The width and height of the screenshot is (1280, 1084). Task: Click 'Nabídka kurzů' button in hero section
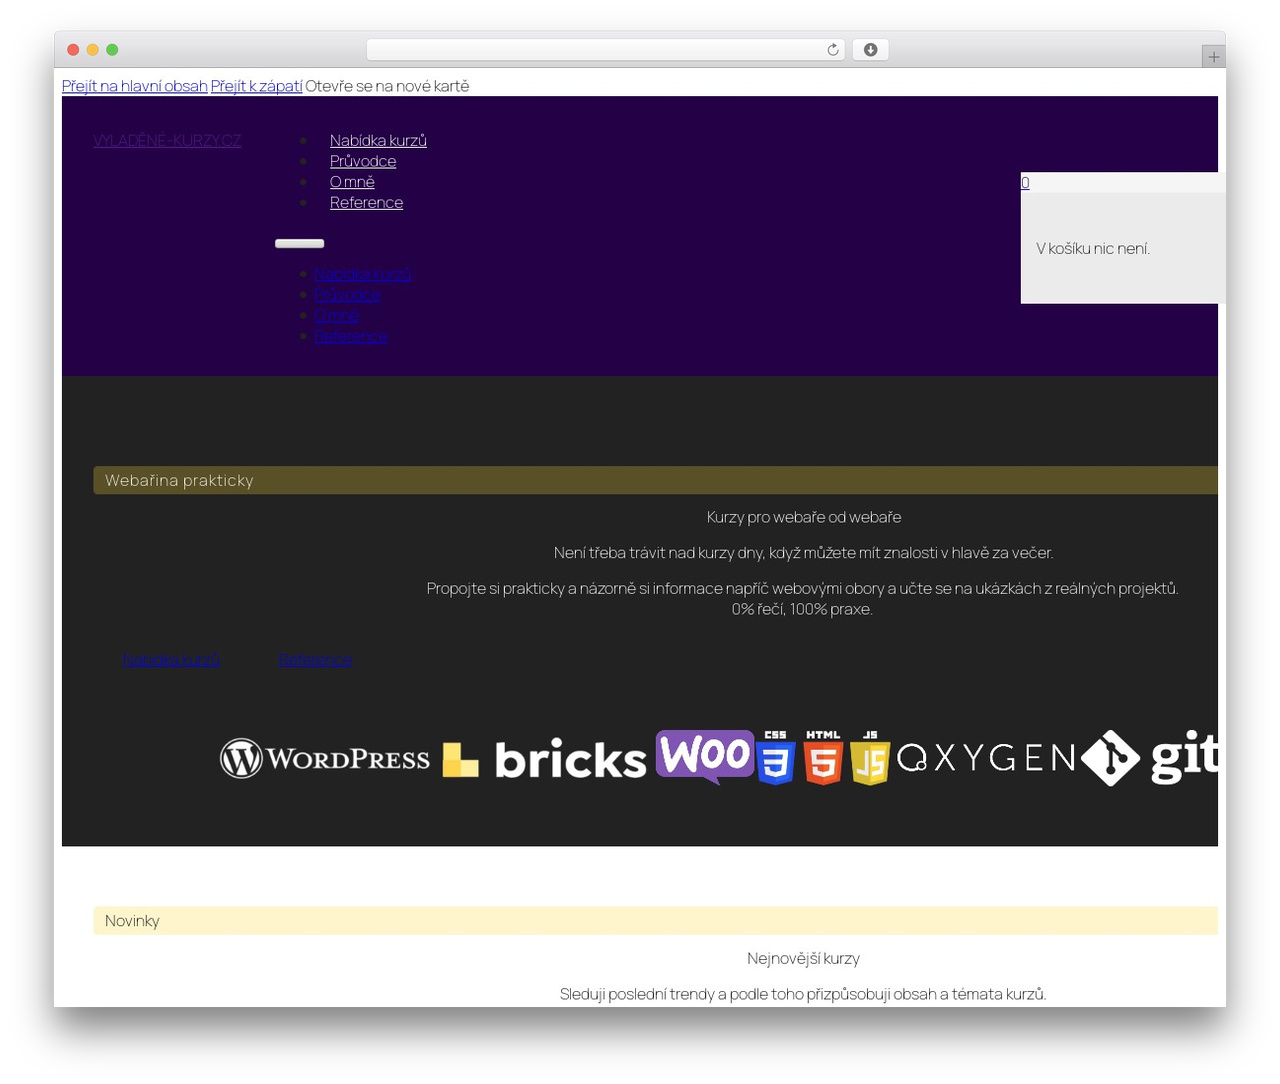[x=171, y=660]
